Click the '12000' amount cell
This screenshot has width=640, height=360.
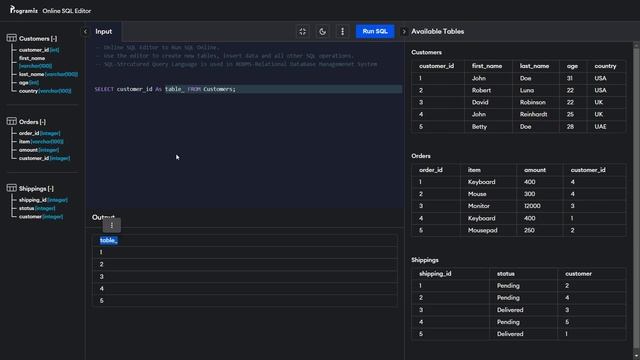point(532,206)
